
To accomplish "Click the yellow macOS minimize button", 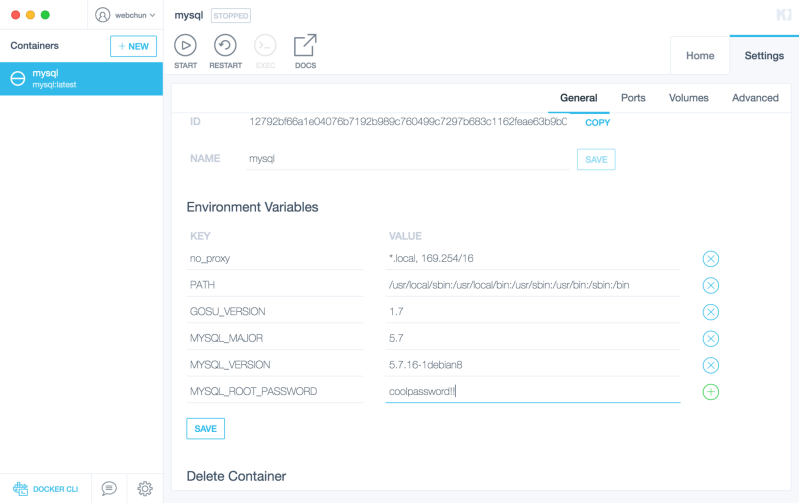I will pyautogui.click(x=31, y=15).
